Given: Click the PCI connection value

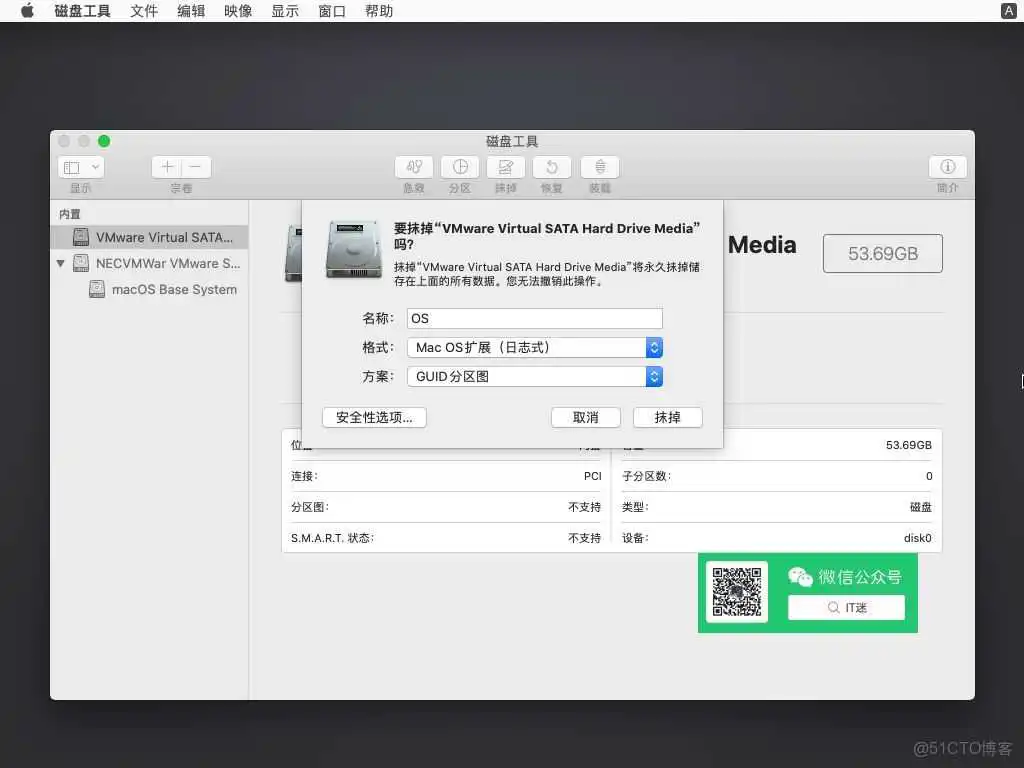Looking at the screenshot, I should (592, 476).
